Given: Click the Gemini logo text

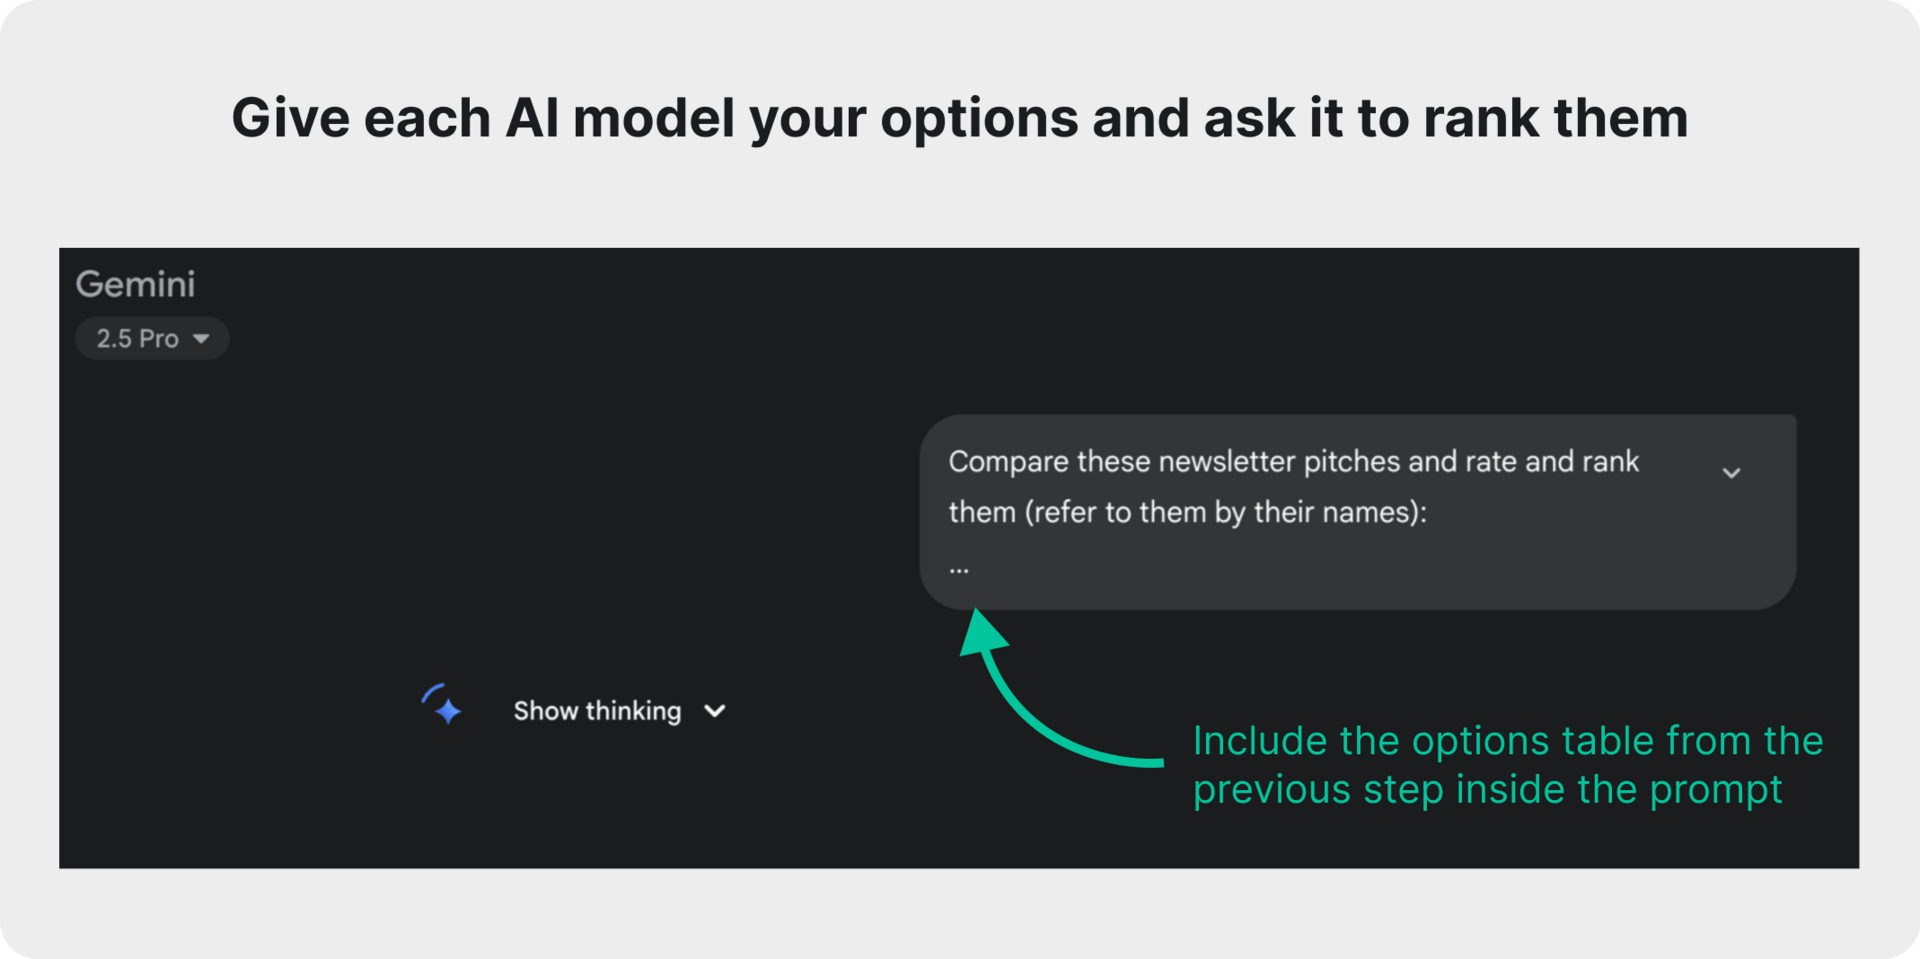Looking at the screenshot, I should click(x=136, y=284).
